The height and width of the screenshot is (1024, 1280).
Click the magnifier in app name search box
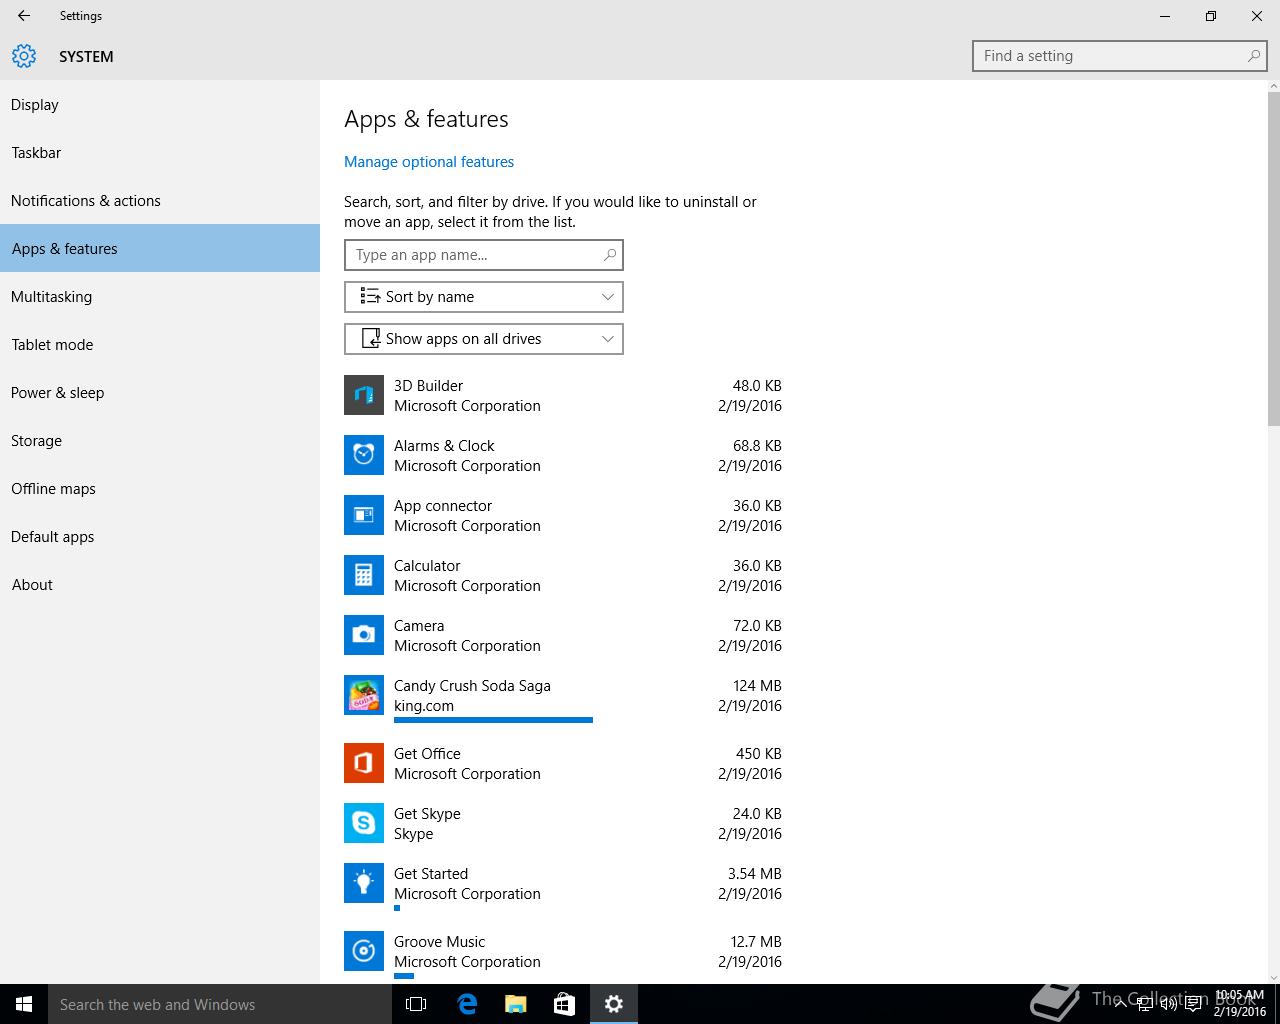(609, 255)
